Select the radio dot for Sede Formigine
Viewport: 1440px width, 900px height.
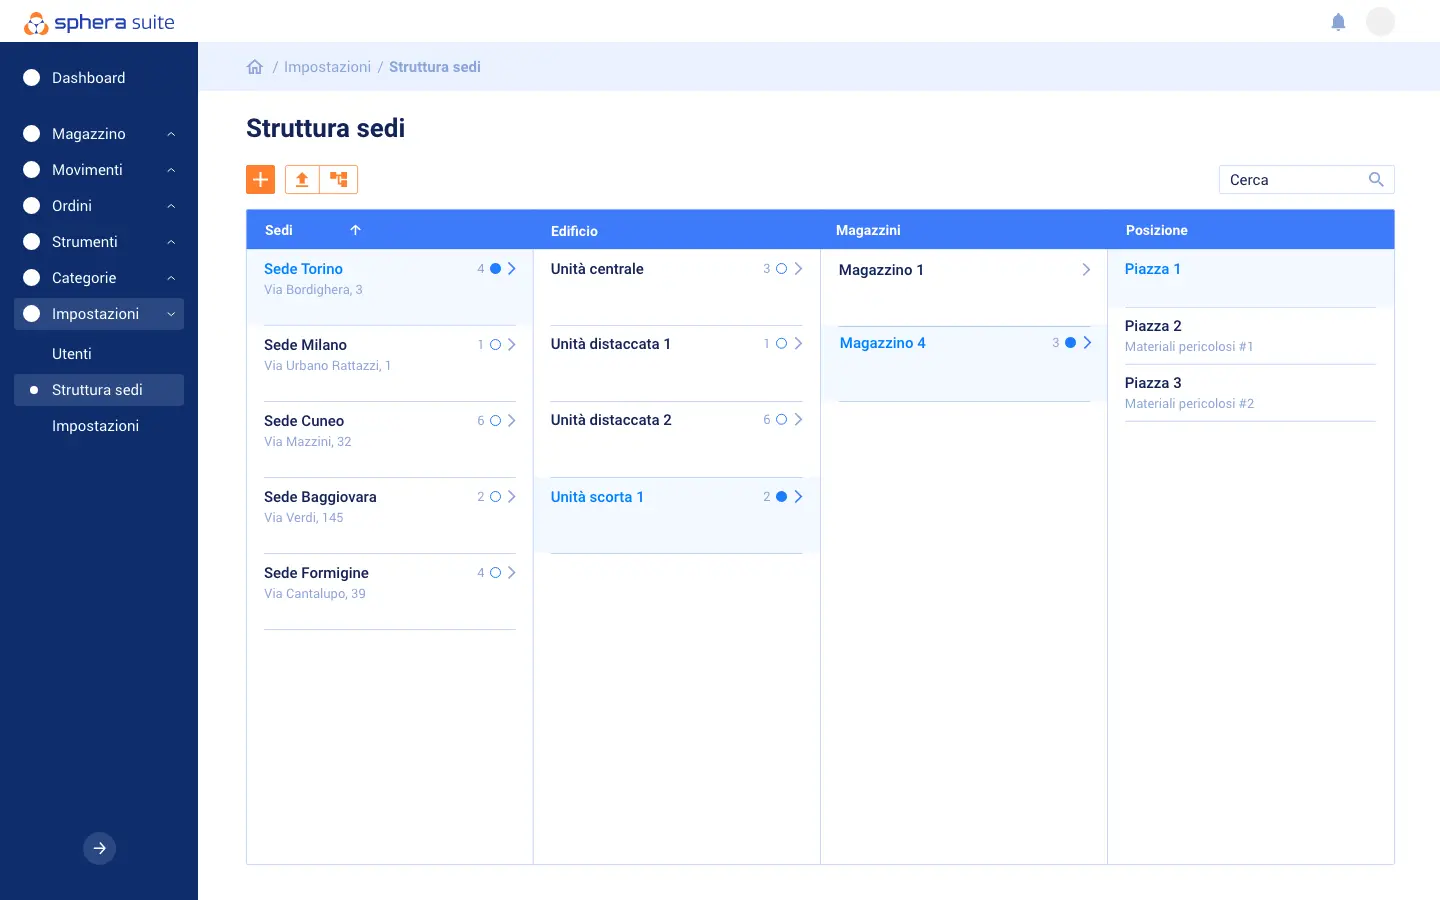tap(495, 573)
